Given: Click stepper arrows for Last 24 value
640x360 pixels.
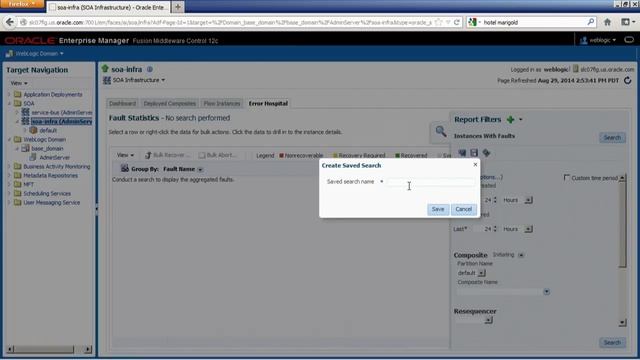Looking at the screenshot, I should (495, 229).
